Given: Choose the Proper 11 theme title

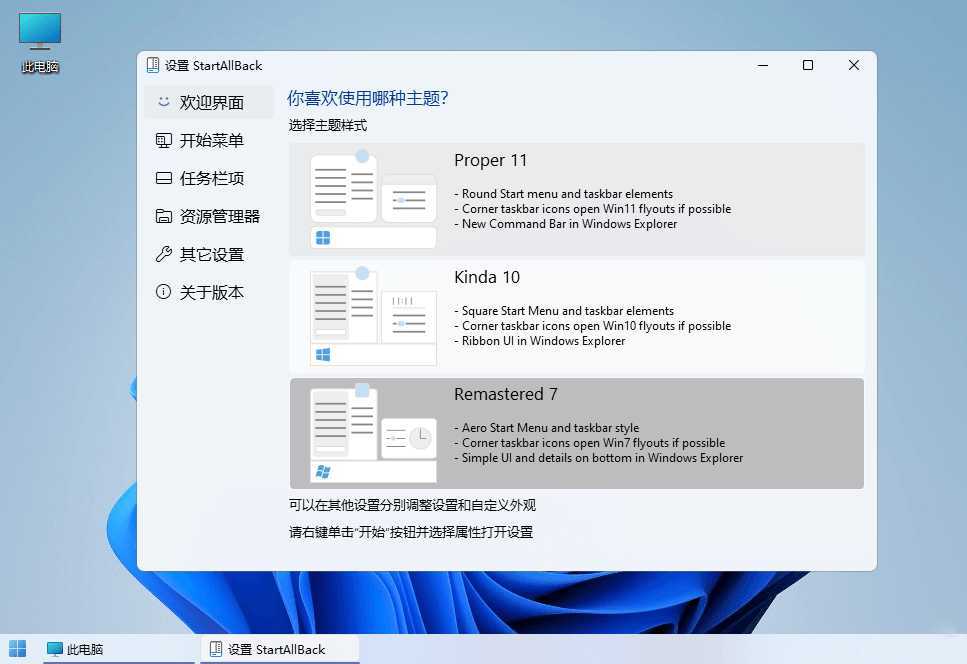Looking at the screenshot, I should 490,160.
